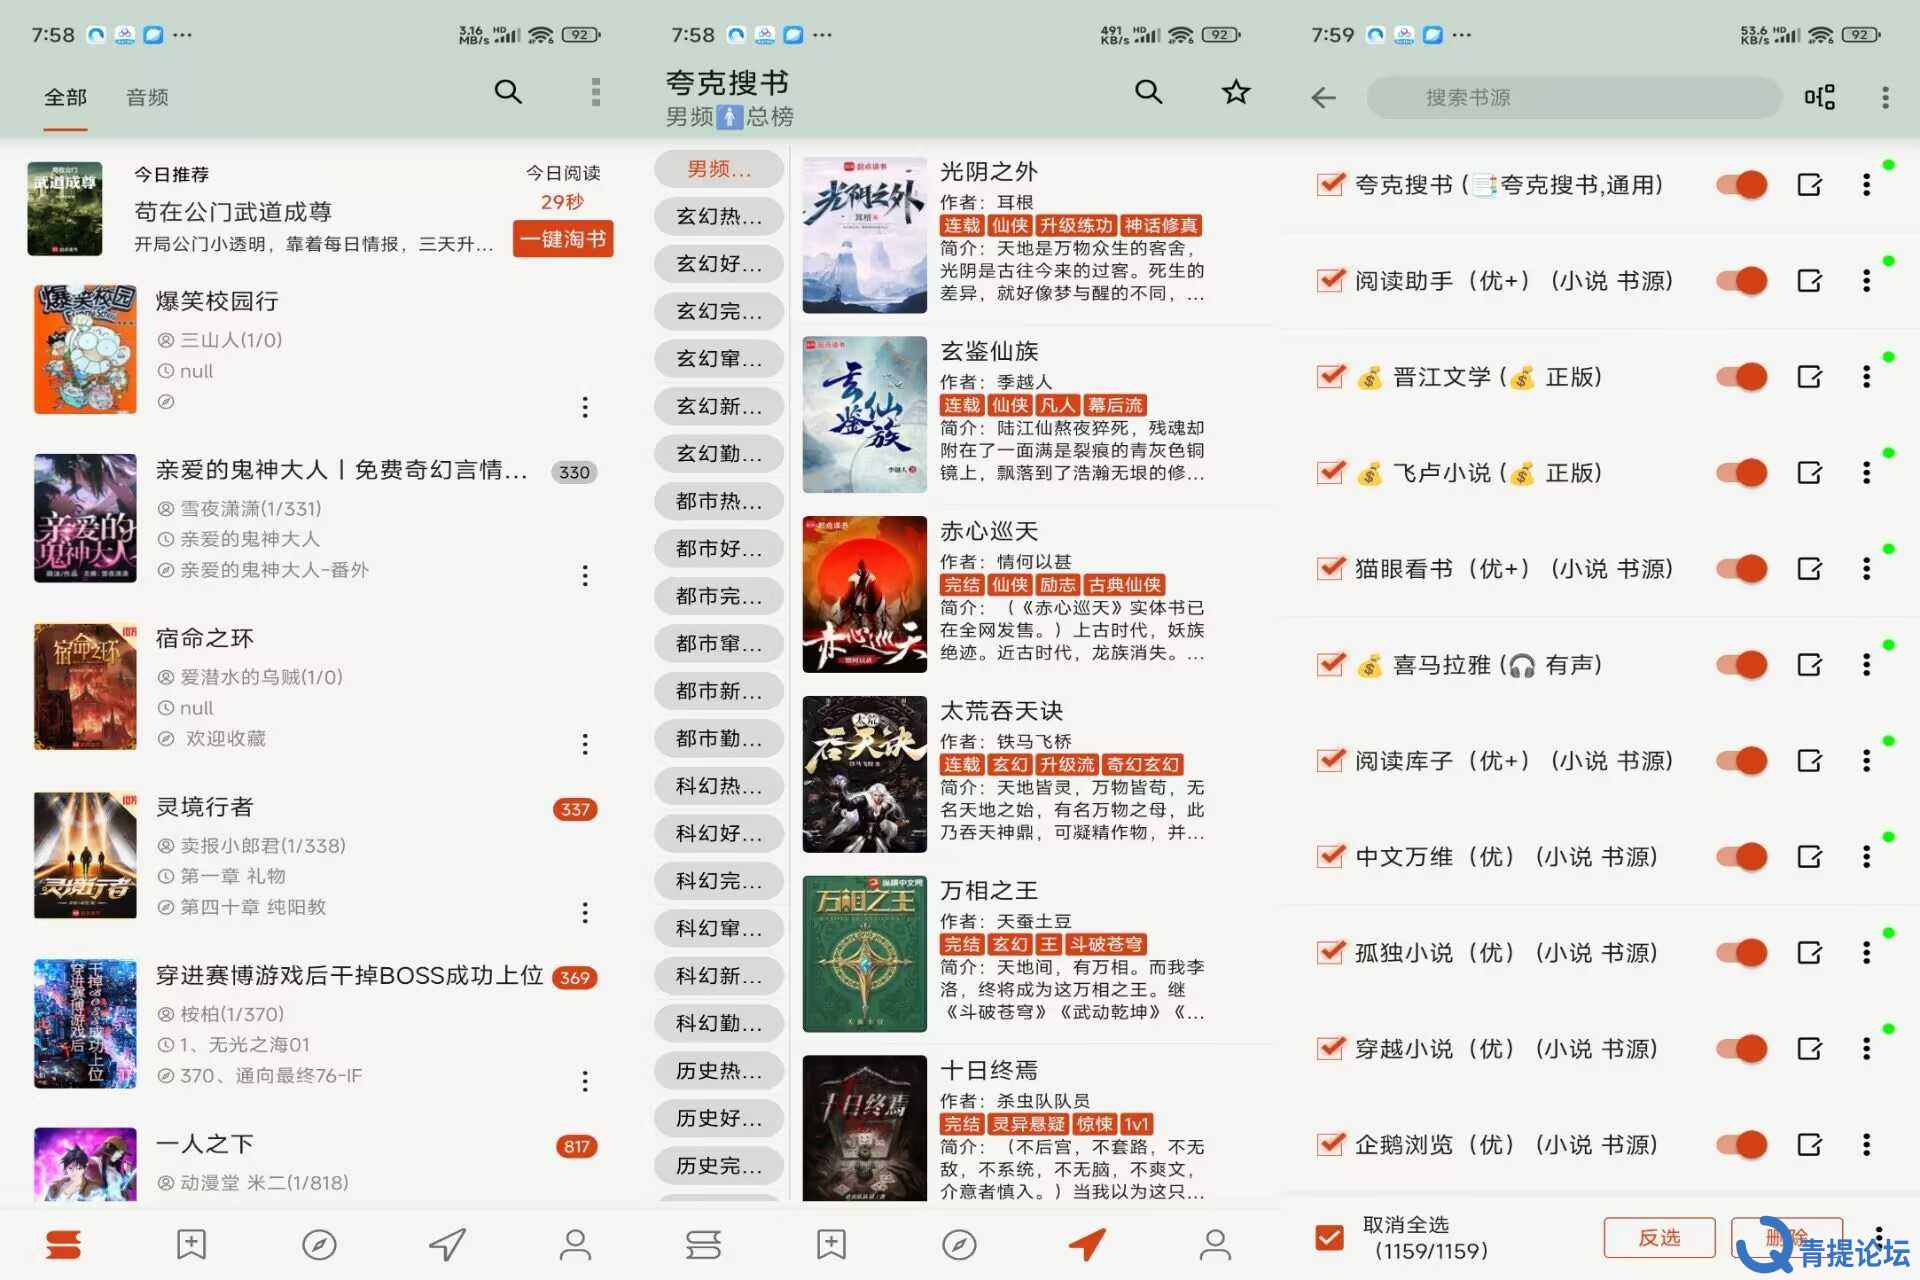Open more menu for 穿越小说 source row
The height and width of the screenshot is (1280, 1920).
pyautogui.click(x=1866, y=1049)
